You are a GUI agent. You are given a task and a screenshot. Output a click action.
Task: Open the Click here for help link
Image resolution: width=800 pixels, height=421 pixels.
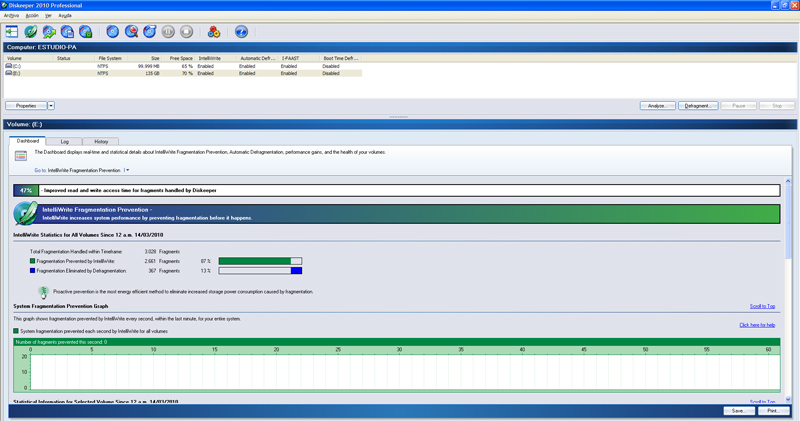[757, 325]
